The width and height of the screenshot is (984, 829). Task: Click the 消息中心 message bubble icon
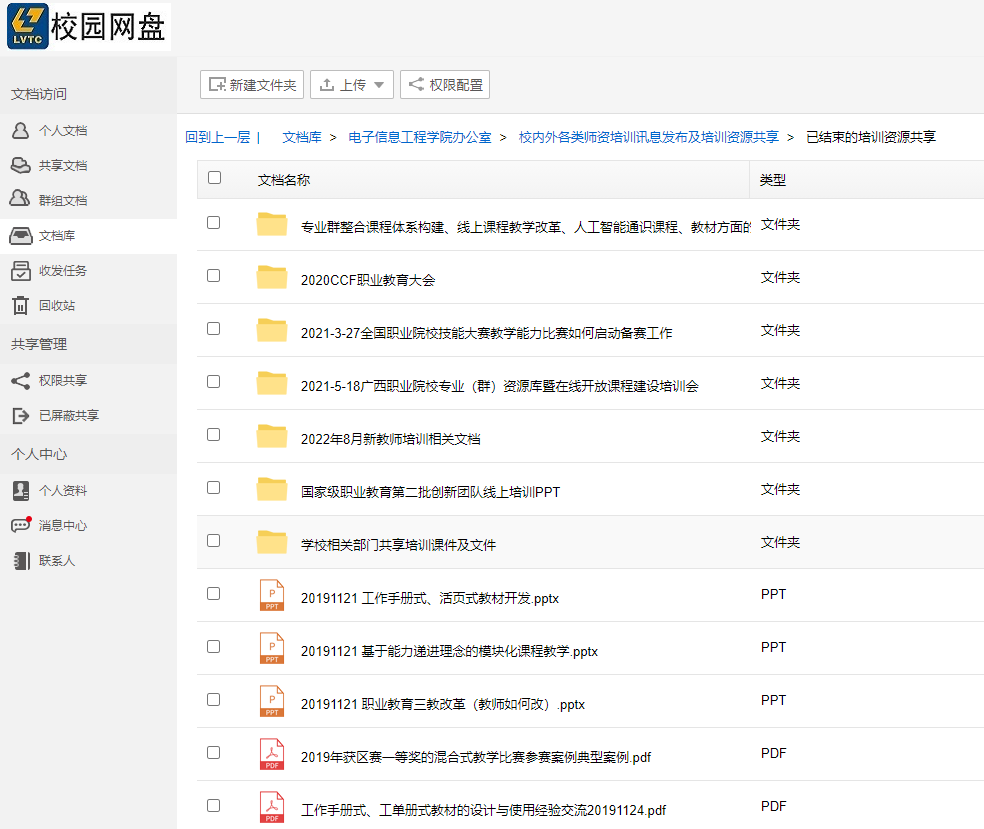pos(20,525)
